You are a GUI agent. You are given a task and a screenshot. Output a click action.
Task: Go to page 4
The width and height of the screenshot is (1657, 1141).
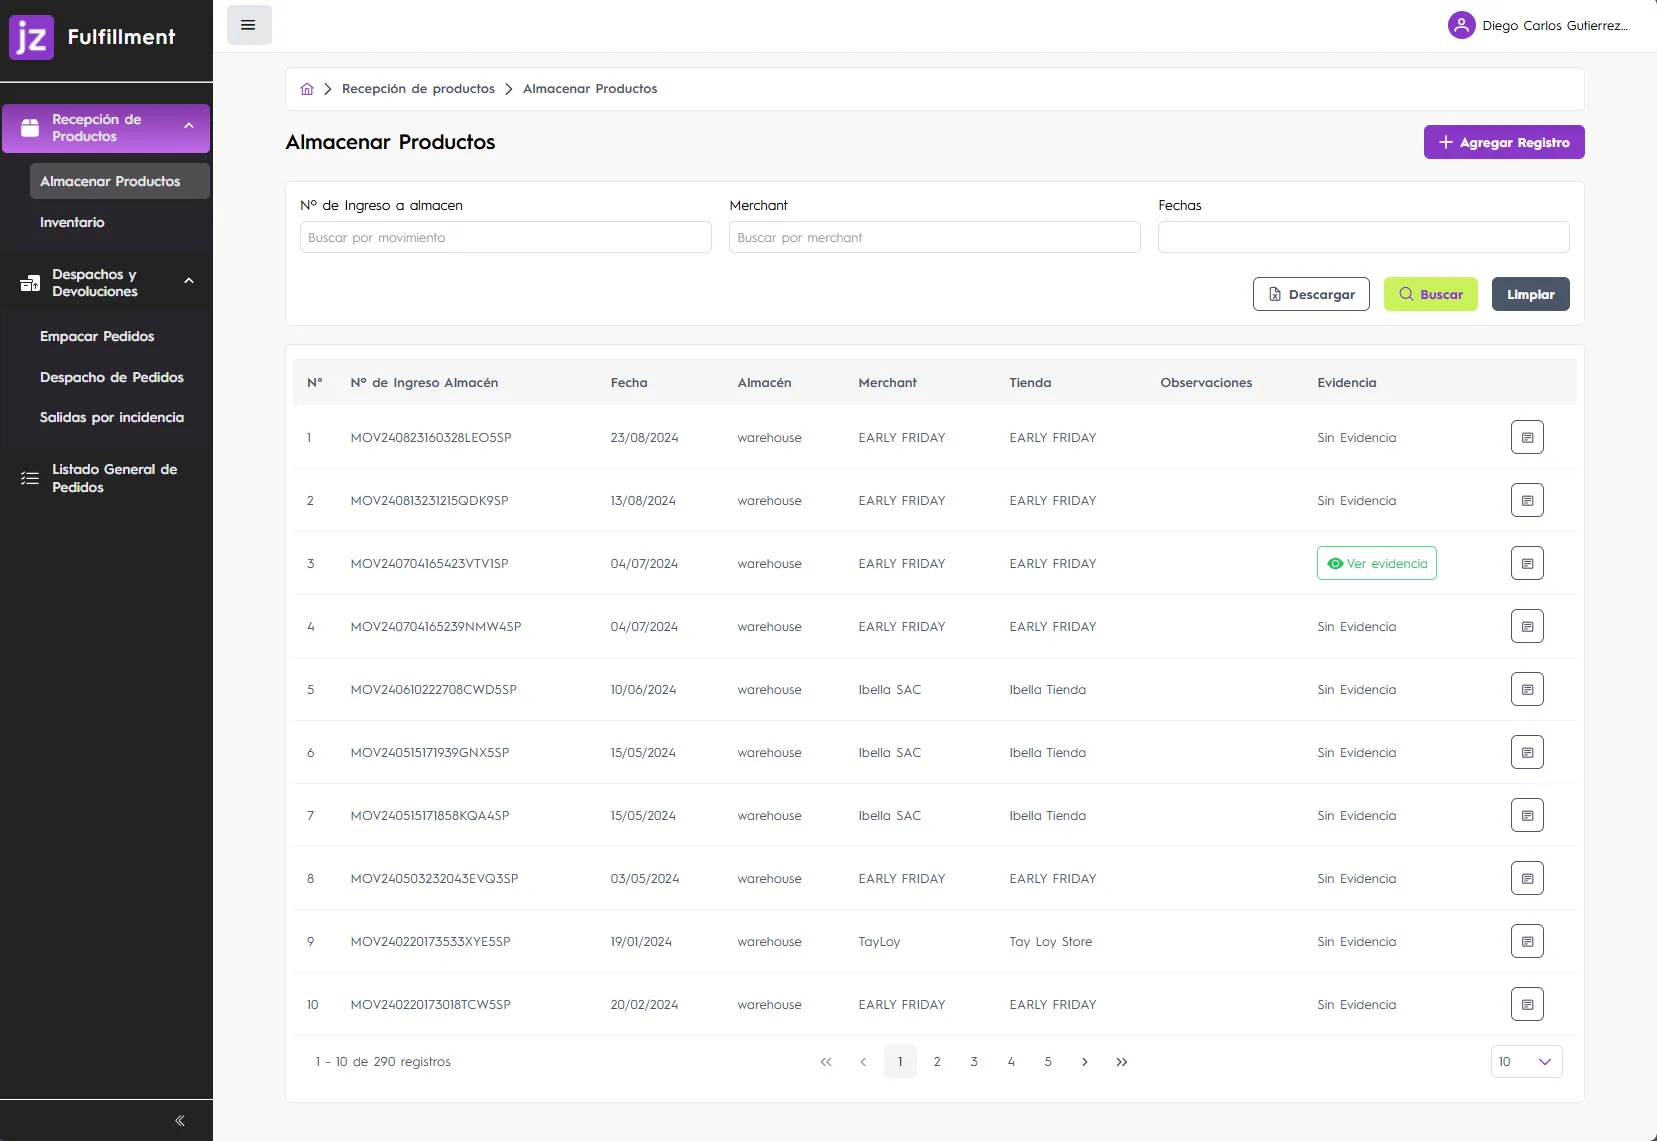click(x=1011, y=1062)
